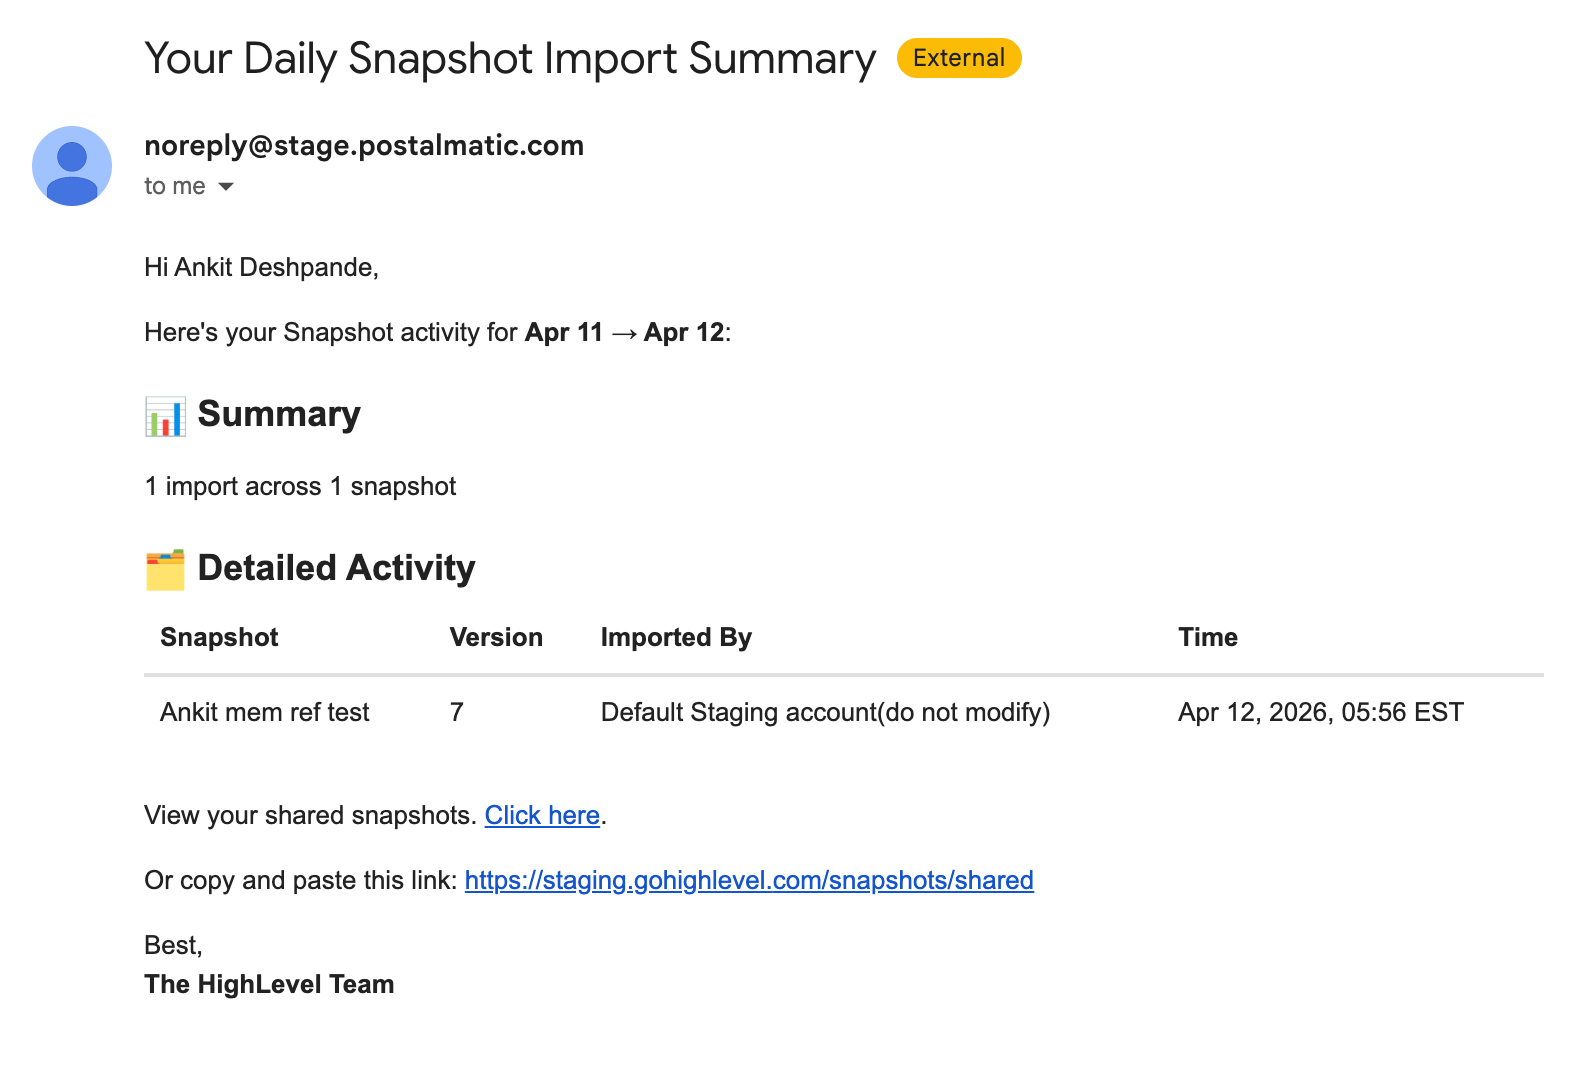
Task: Click '1 import across 1 snapshot' text
Action: (x=300, y=487)
